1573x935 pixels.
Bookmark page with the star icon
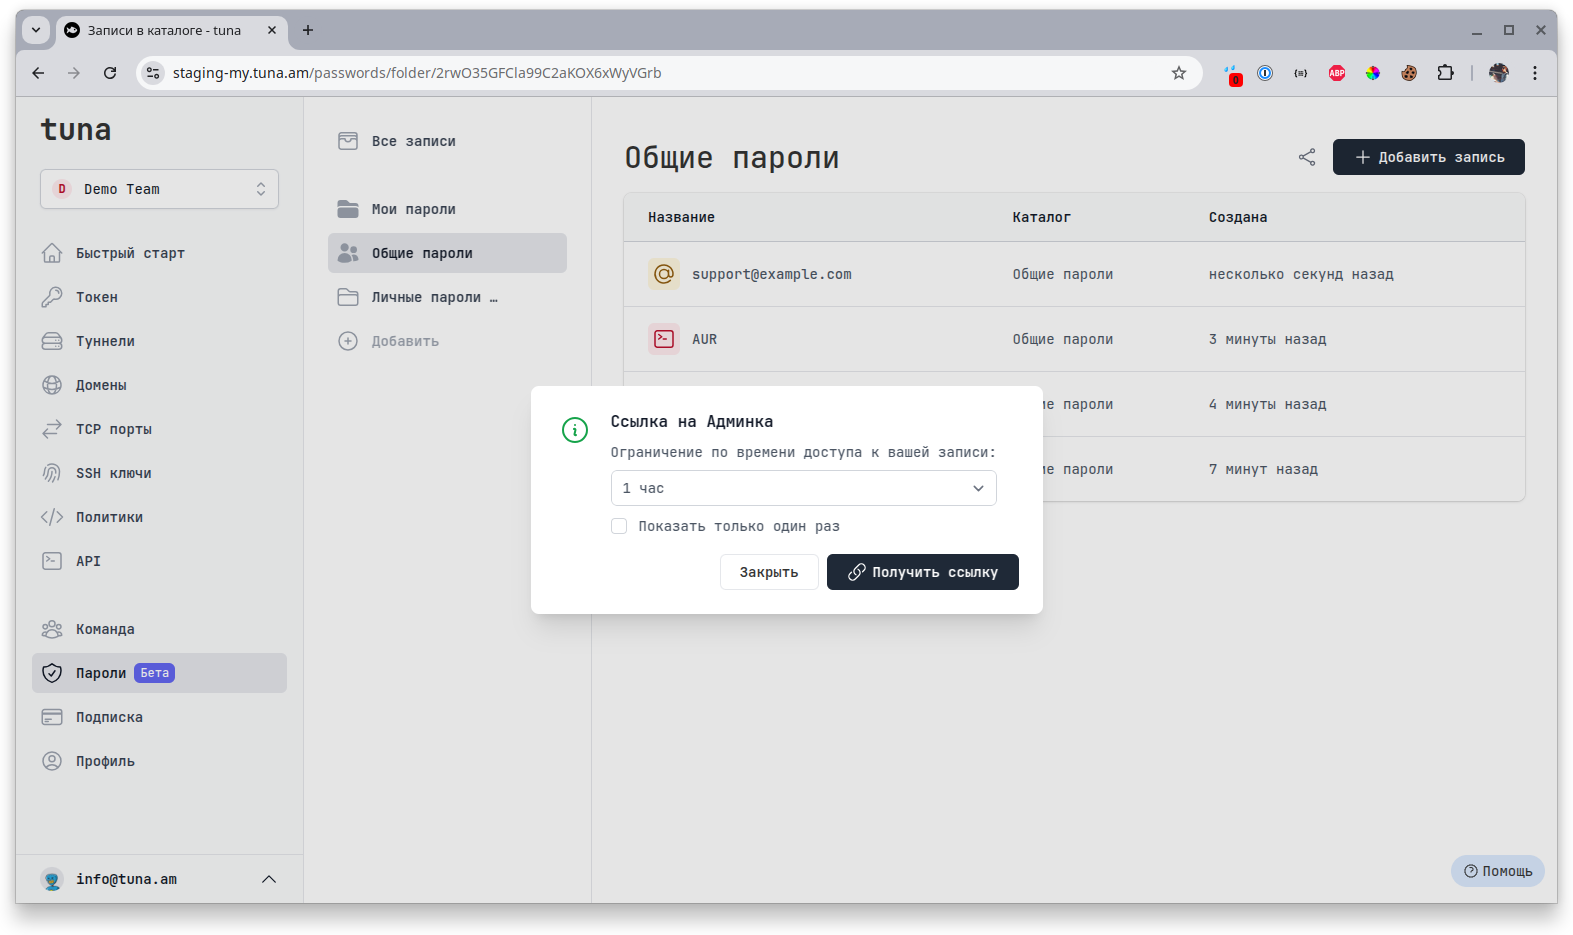click(1179, 73)
